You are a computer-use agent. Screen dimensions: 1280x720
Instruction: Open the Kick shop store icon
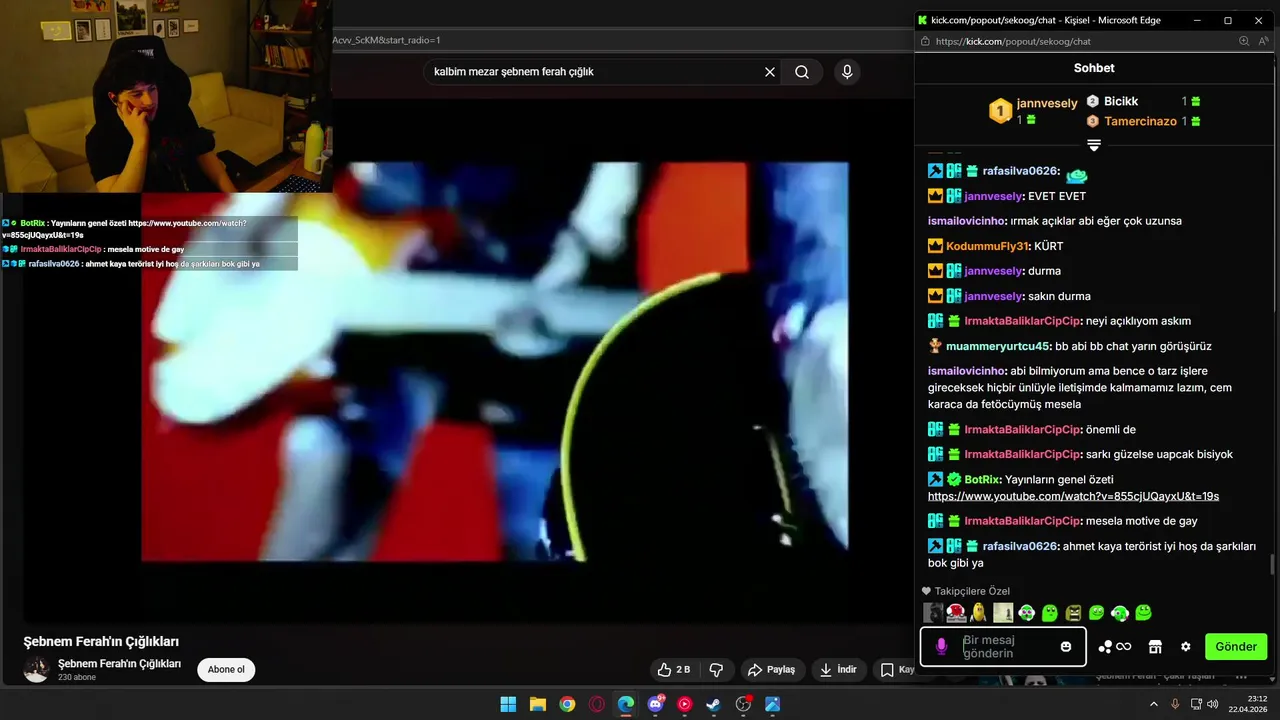coord(1155,647)
